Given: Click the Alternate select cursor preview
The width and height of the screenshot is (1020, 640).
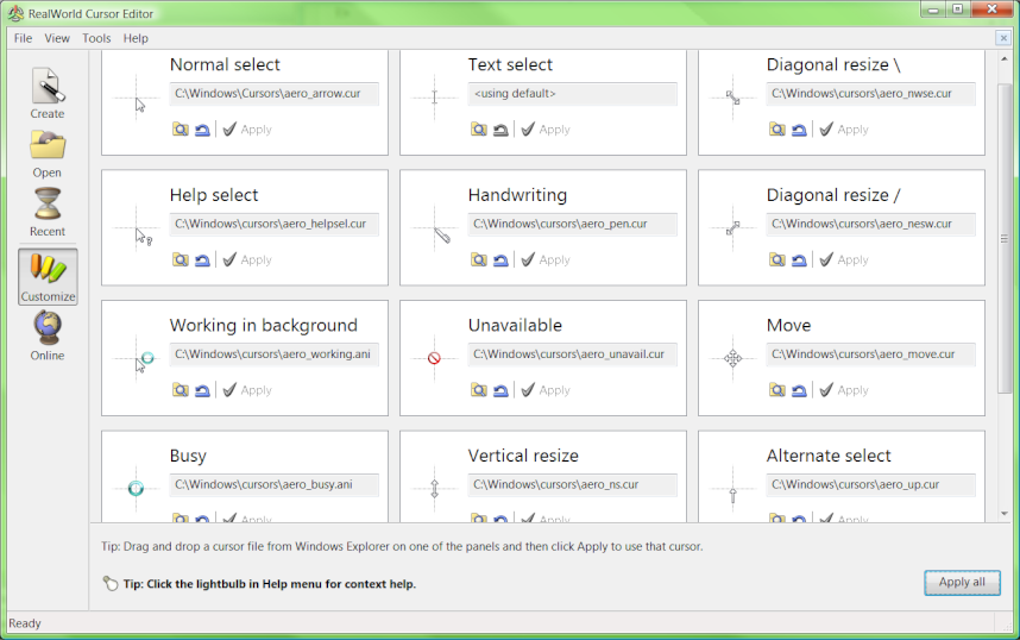Looking at the screenshot, I should 733,488.
